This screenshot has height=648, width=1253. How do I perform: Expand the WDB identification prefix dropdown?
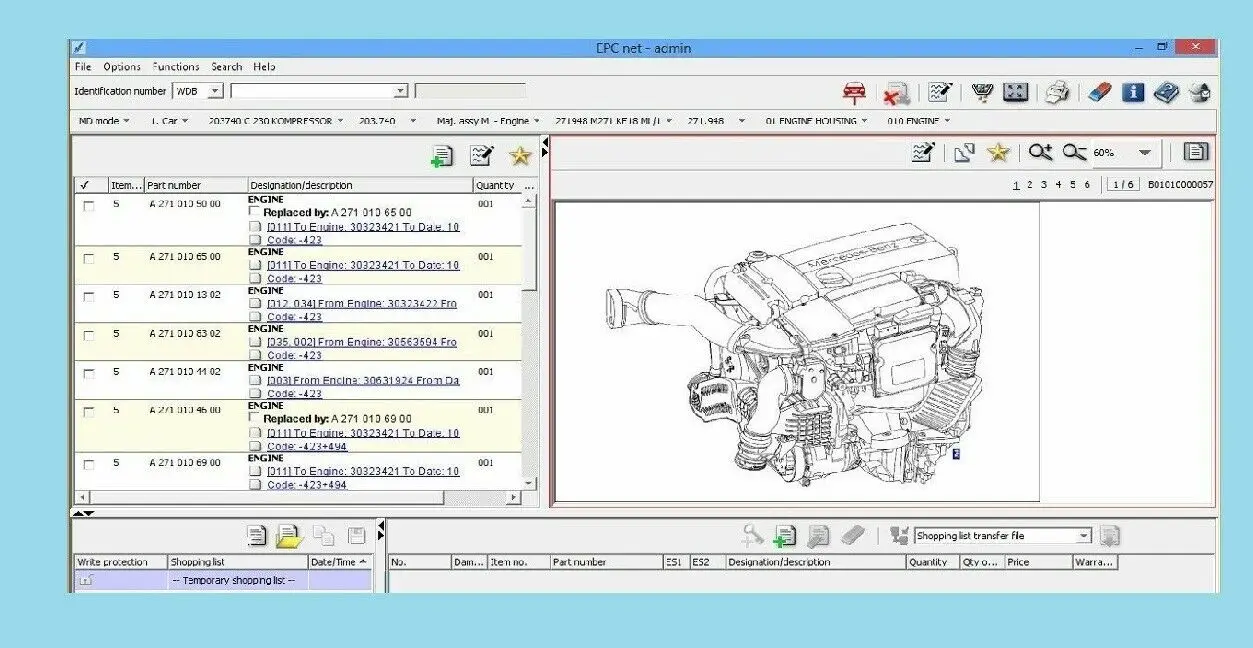(x=215, y=91)
